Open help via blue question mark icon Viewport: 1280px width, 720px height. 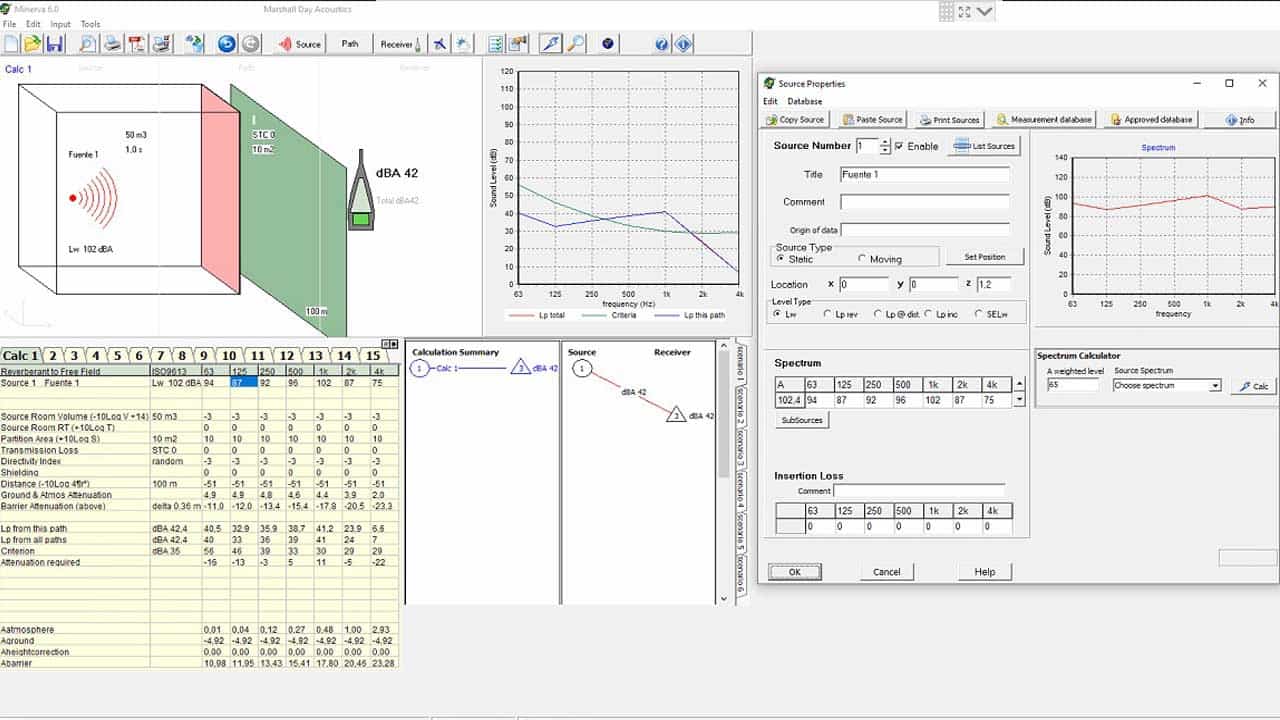click(662, 44)
